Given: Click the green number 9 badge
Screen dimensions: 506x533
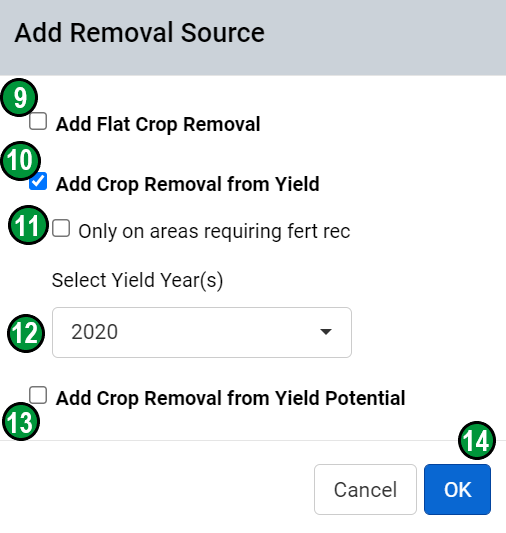Looking at the screenshot, I should 19,98.
